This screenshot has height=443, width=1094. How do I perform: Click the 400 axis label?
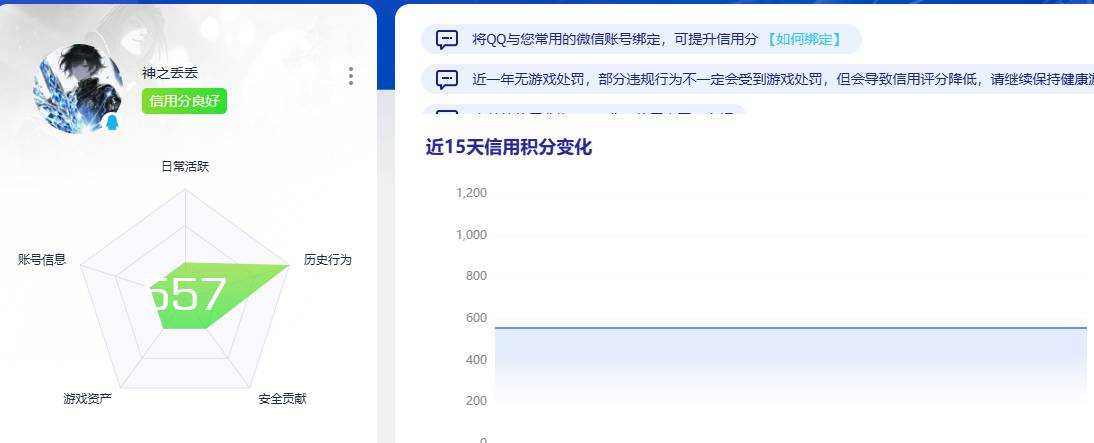(x=476, y=359)
